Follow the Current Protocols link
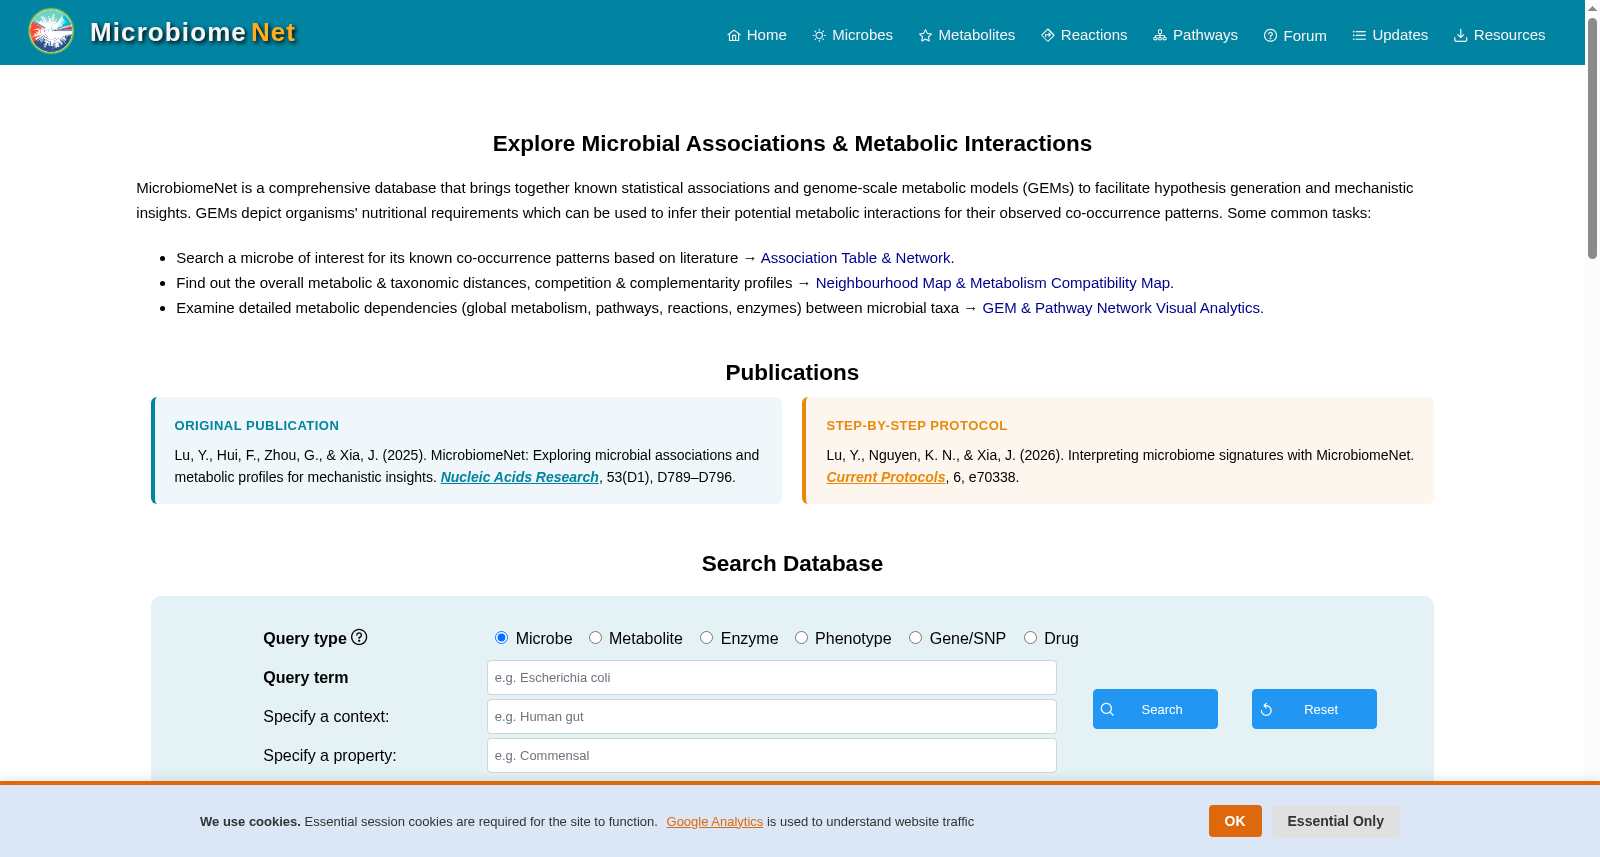 886,477
